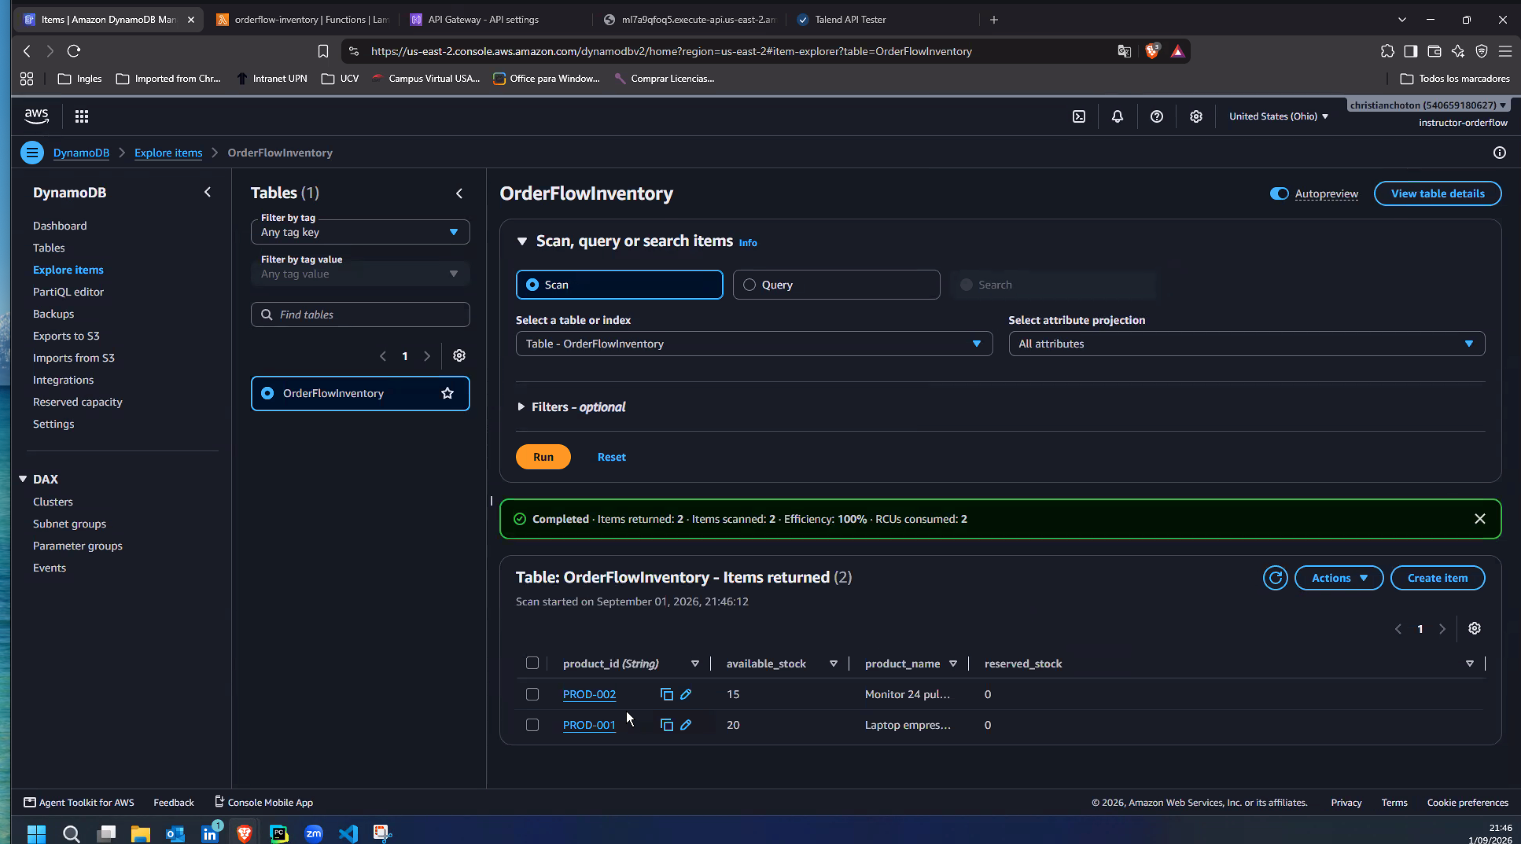Copy the PROD-002 item
This screenshot has height=844, width=1521.
666,694
